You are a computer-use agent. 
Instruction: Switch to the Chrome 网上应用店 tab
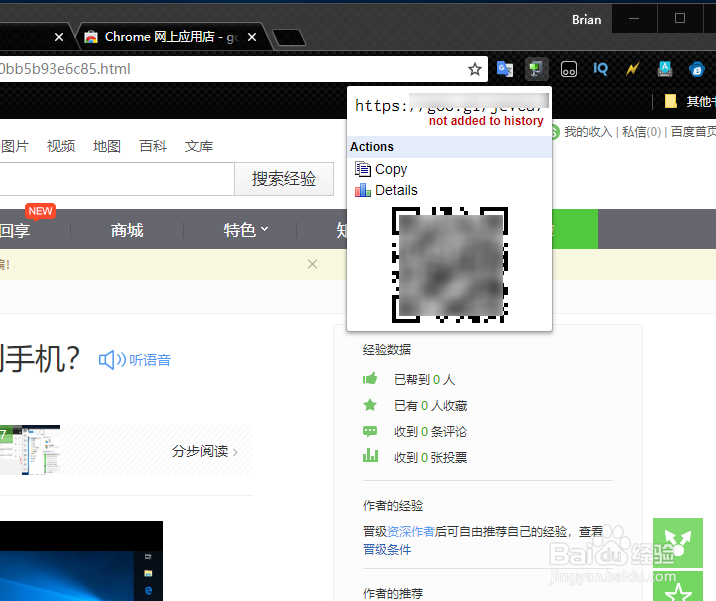tap(173, 37)
